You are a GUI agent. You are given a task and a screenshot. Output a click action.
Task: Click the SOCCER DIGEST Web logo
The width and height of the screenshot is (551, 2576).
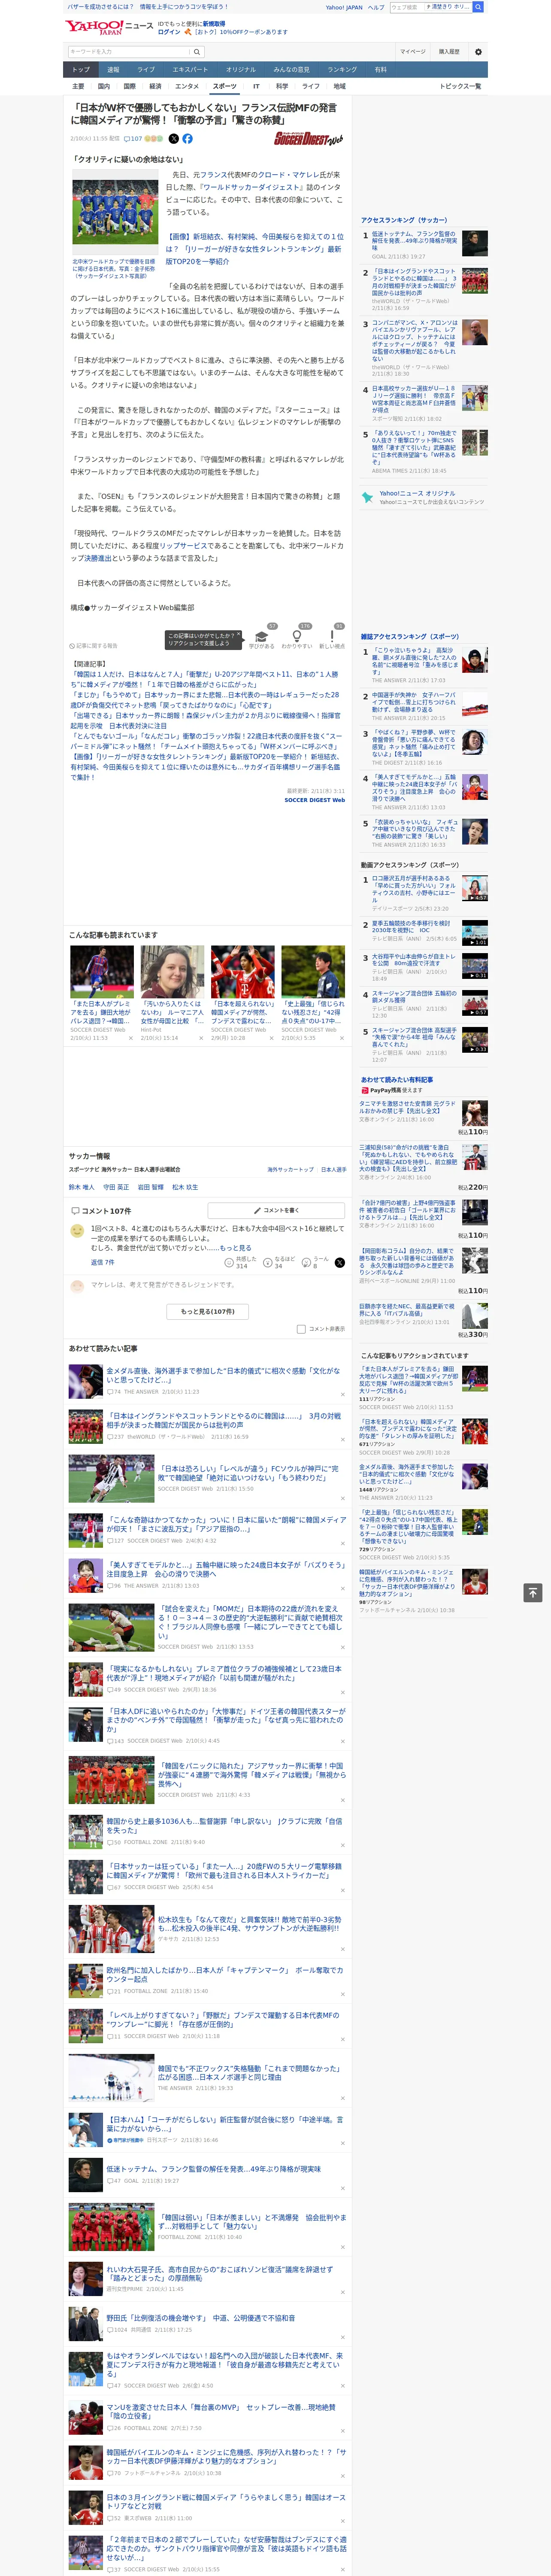(x=308, y=139)
